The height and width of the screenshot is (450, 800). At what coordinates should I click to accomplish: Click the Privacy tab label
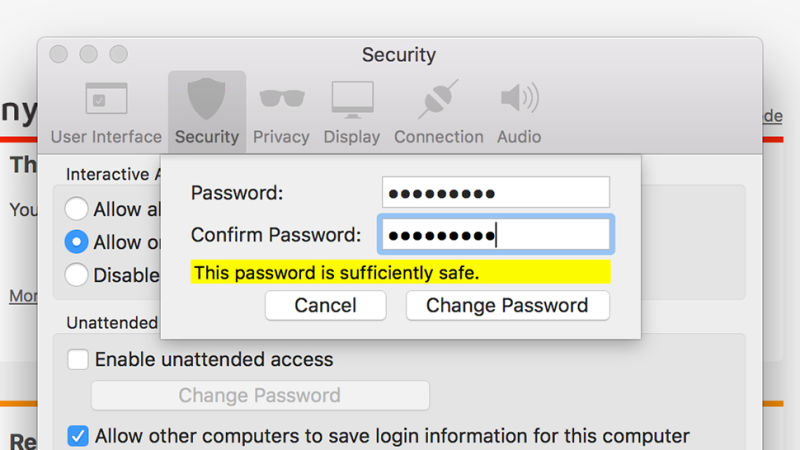281,137
